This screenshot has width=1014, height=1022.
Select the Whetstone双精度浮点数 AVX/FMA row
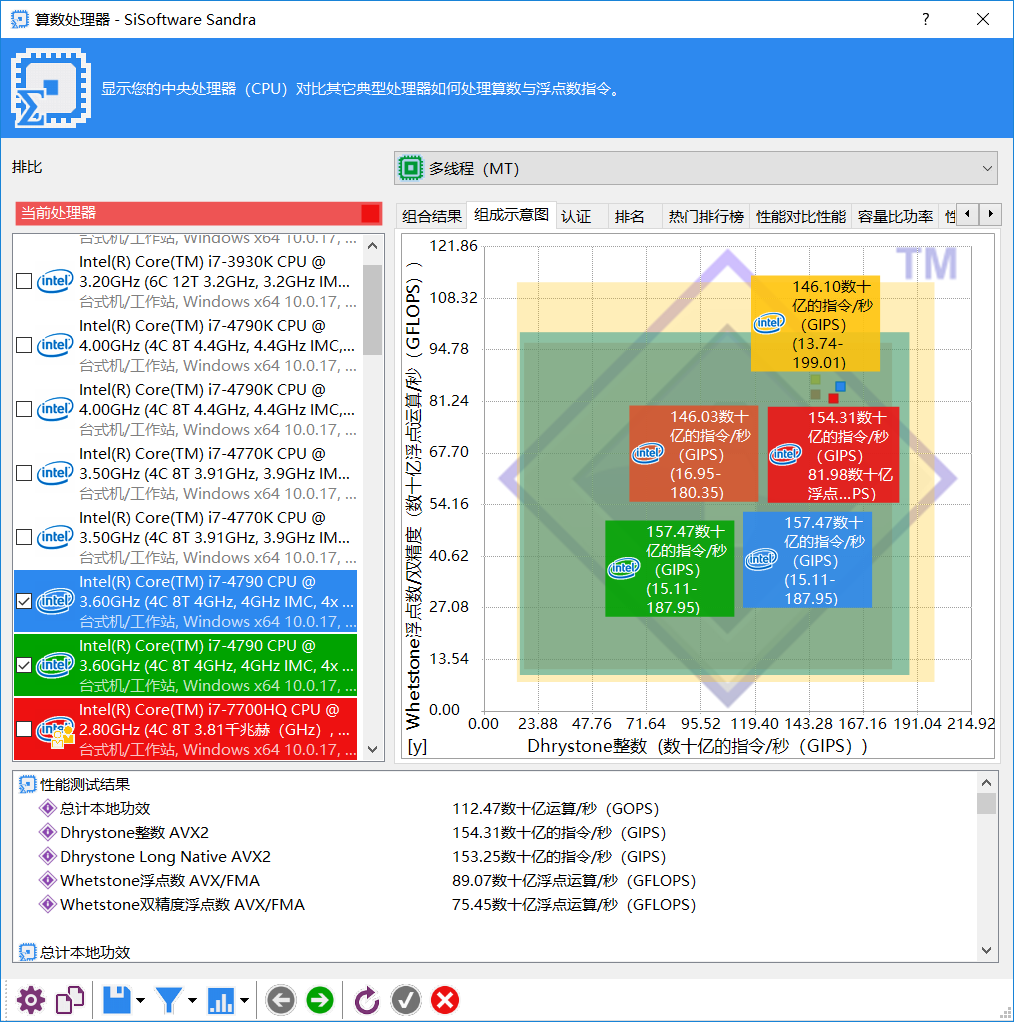coord(495,905)
